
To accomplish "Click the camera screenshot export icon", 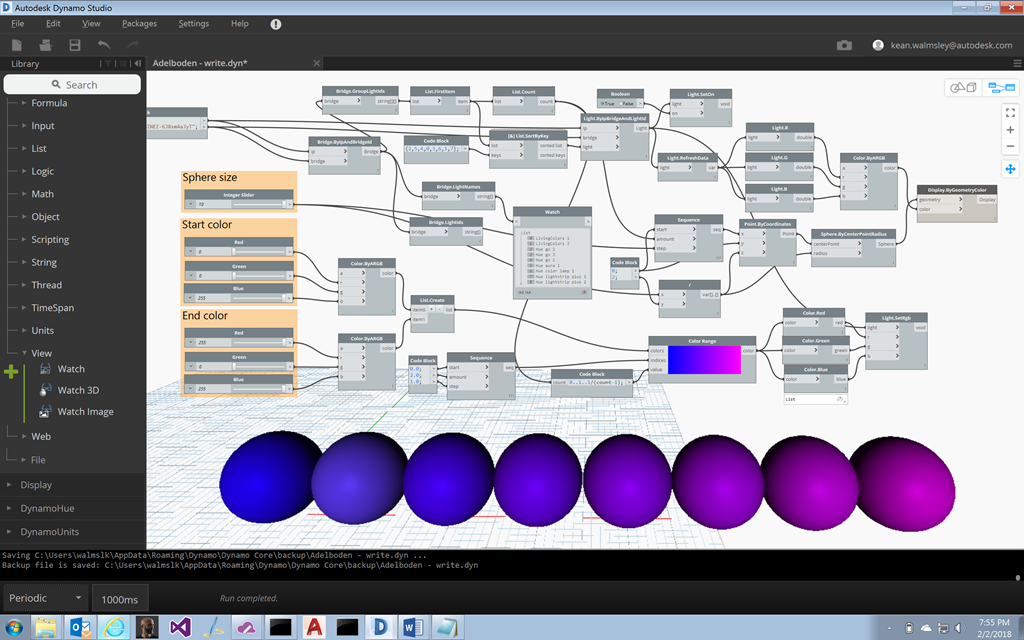I will (x=845, y=45).
